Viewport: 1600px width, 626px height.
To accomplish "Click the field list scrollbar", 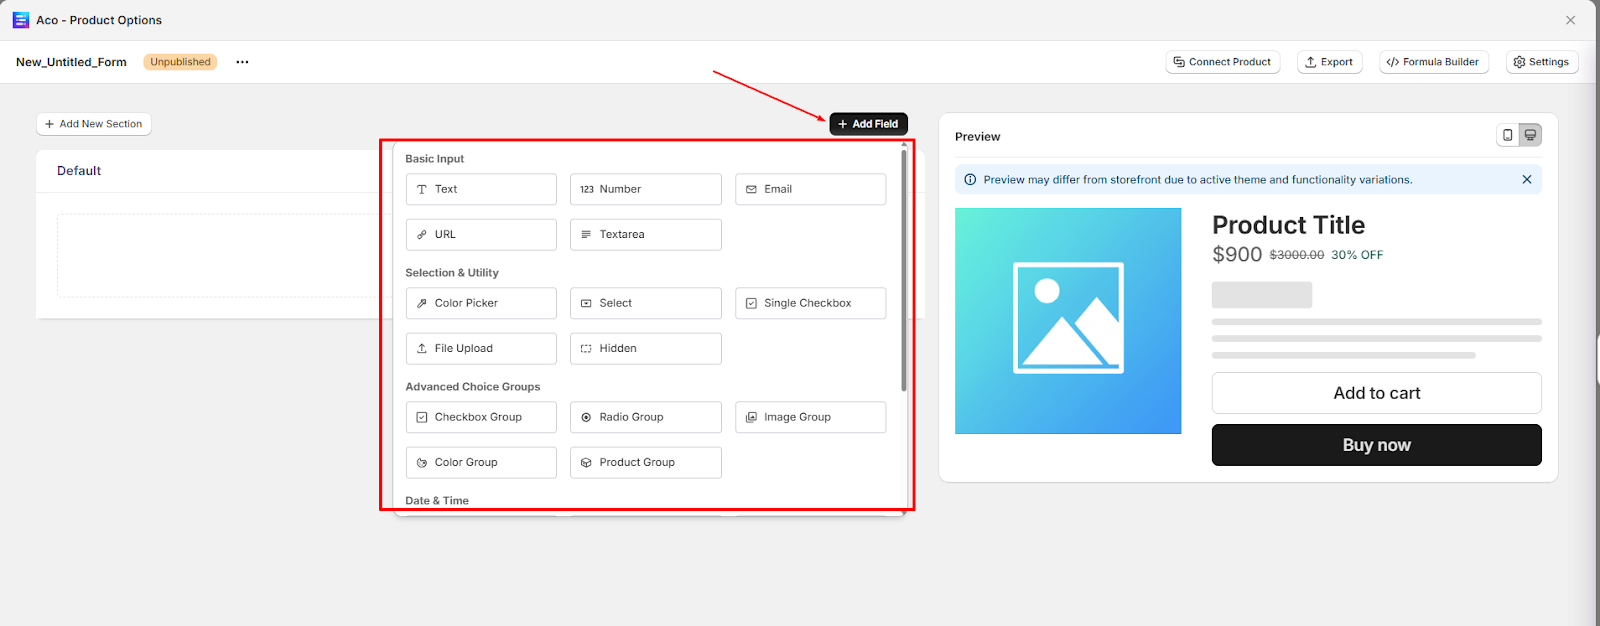I will 904,270.
